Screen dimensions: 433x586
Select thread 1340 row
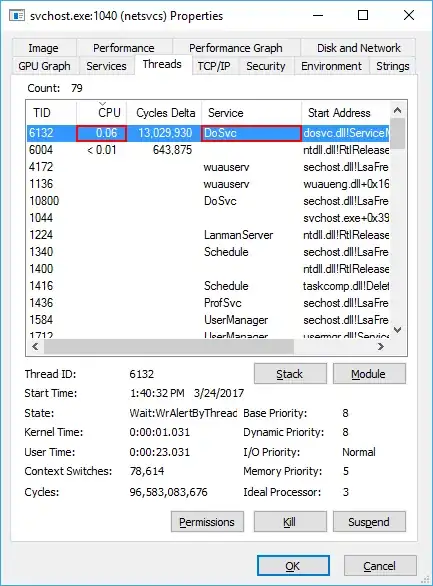pyautogui.click(x=208, y=252)
